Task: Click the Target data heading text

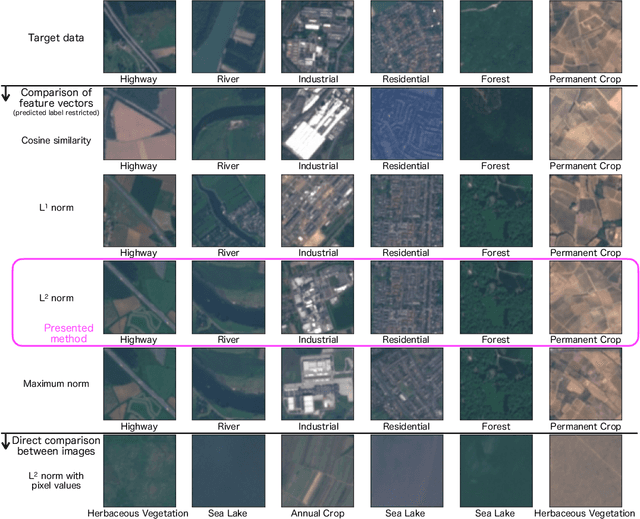Action: pyautogui.click(x=53, y=39)
